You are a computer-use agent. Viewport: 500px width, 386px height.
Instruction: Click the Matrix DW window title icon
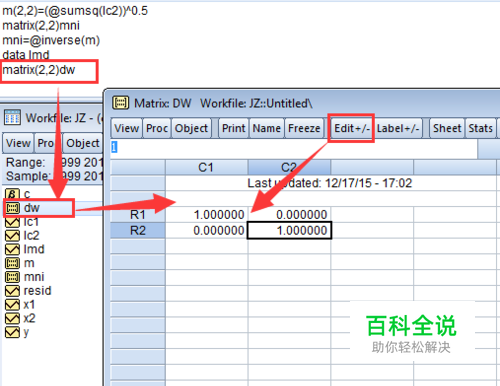[x=120, y=103]
